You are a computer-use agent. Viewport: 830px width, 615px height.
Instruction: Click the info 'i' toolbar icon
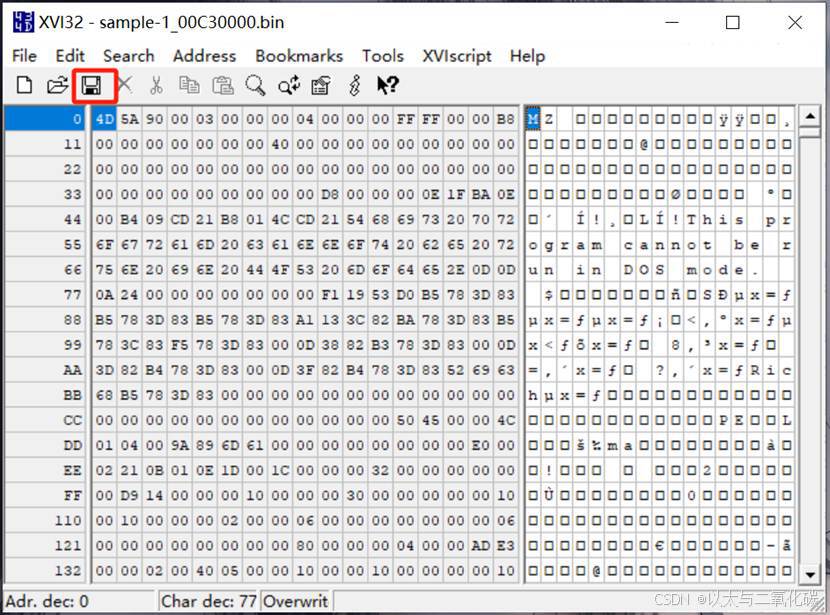pyautogui.click(x=355, y=85)
